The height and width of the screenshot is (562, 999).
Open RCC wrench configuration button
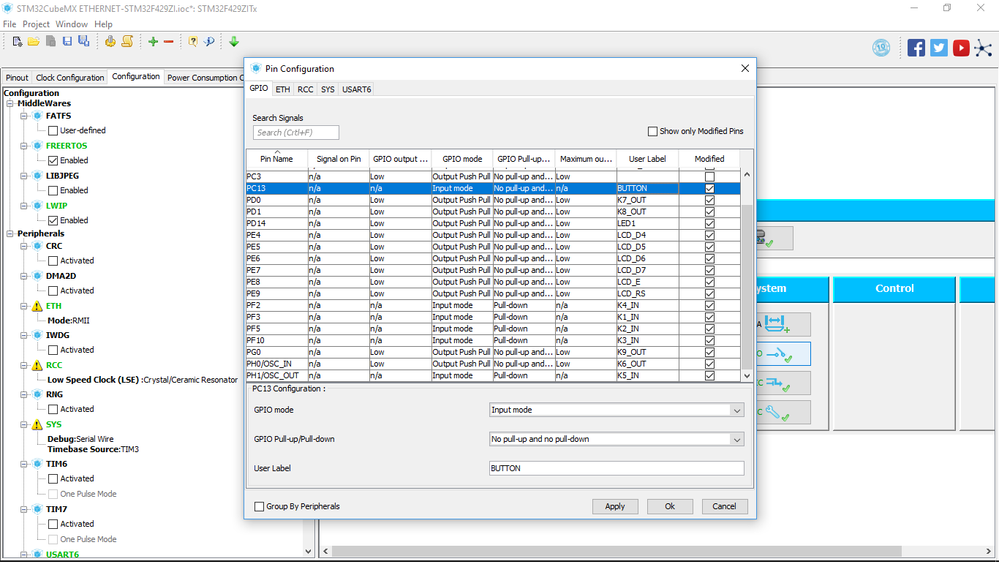pos(782,413)
